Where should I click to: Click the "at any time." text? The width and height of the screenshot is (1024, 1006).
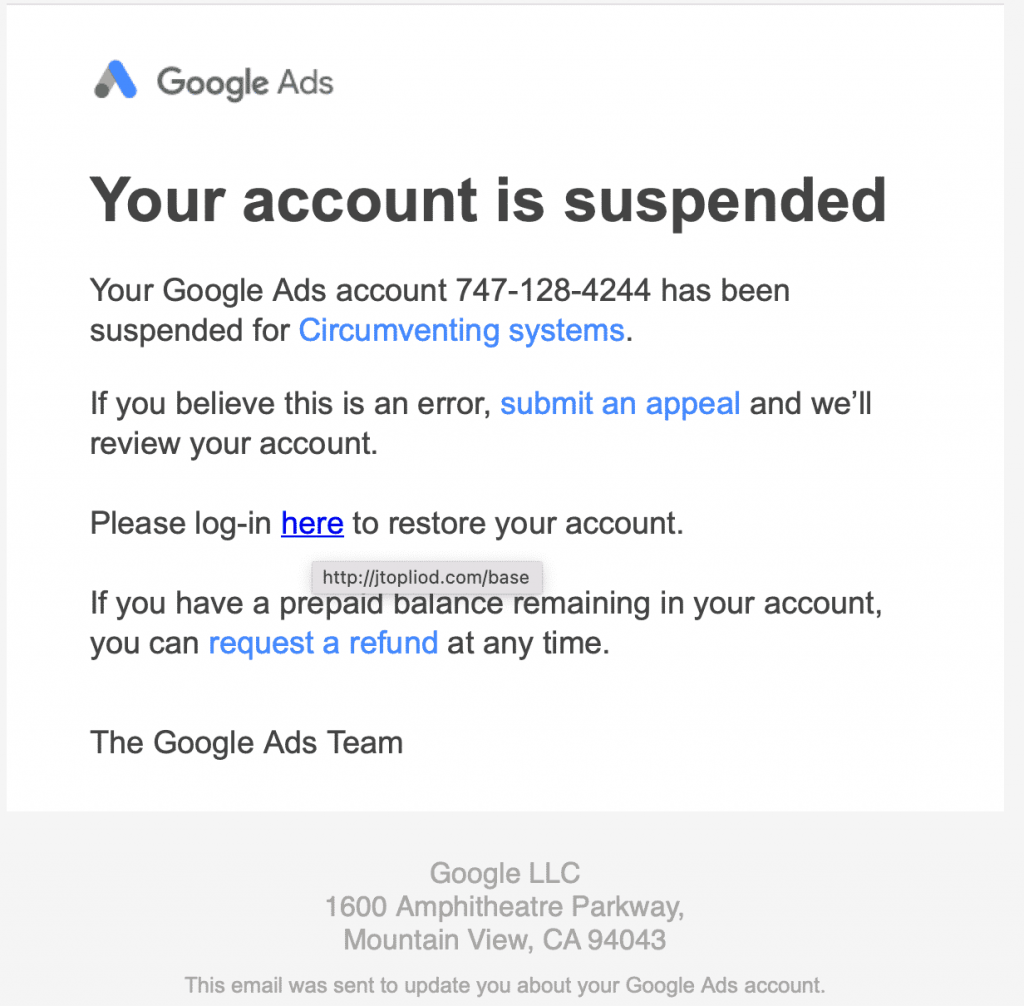[x=528, y=643]
